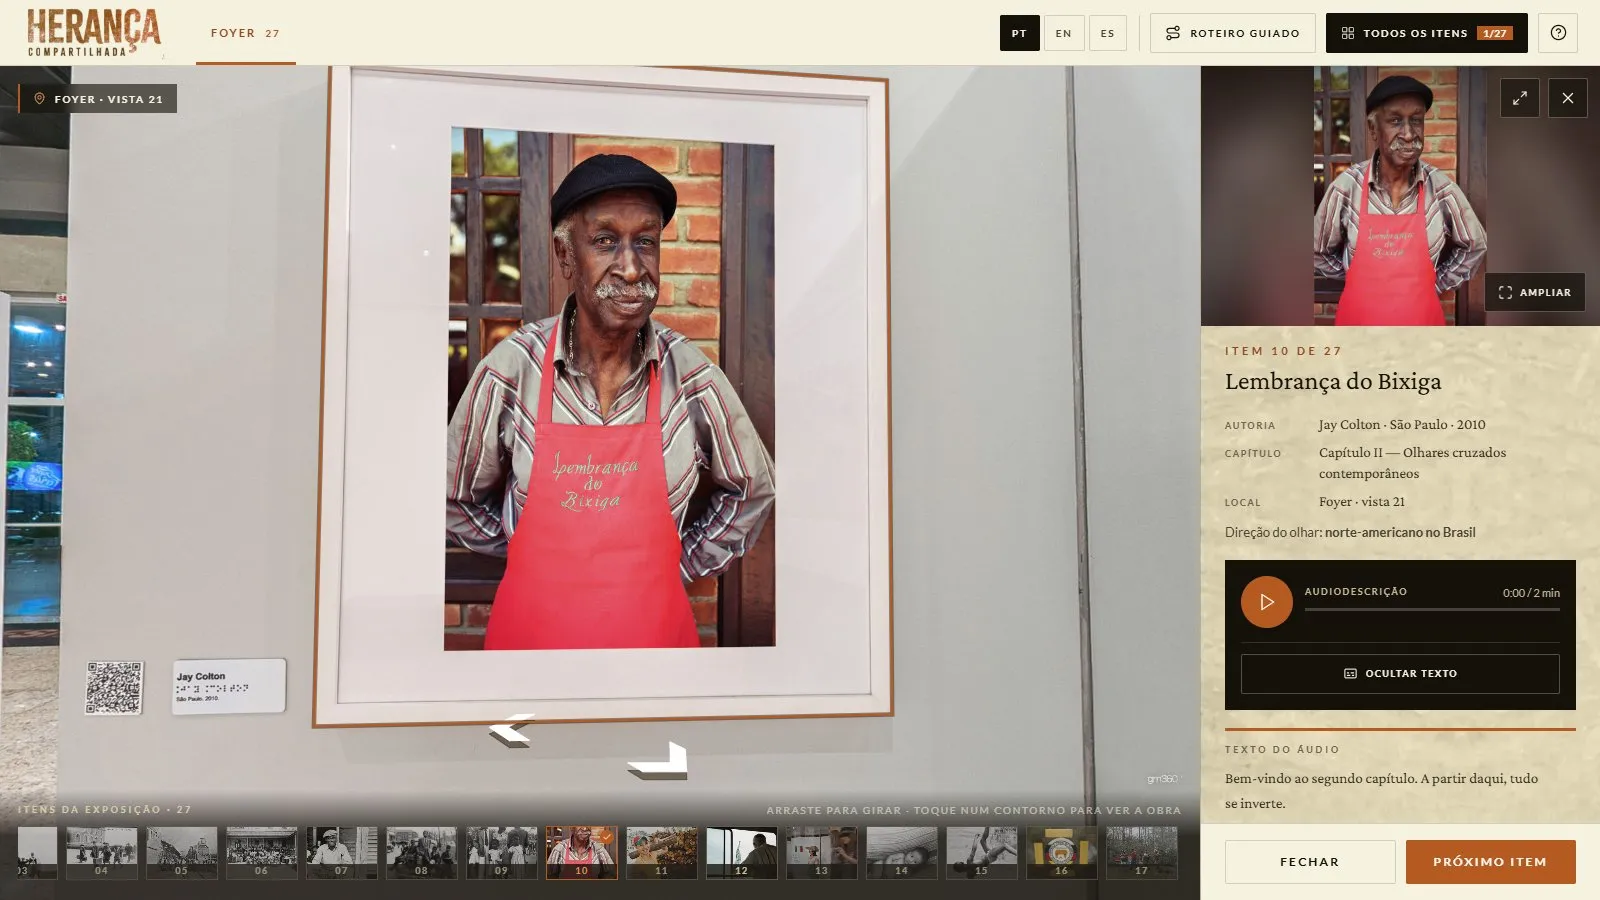Open Todos os Itens list

coord(1426,33)
